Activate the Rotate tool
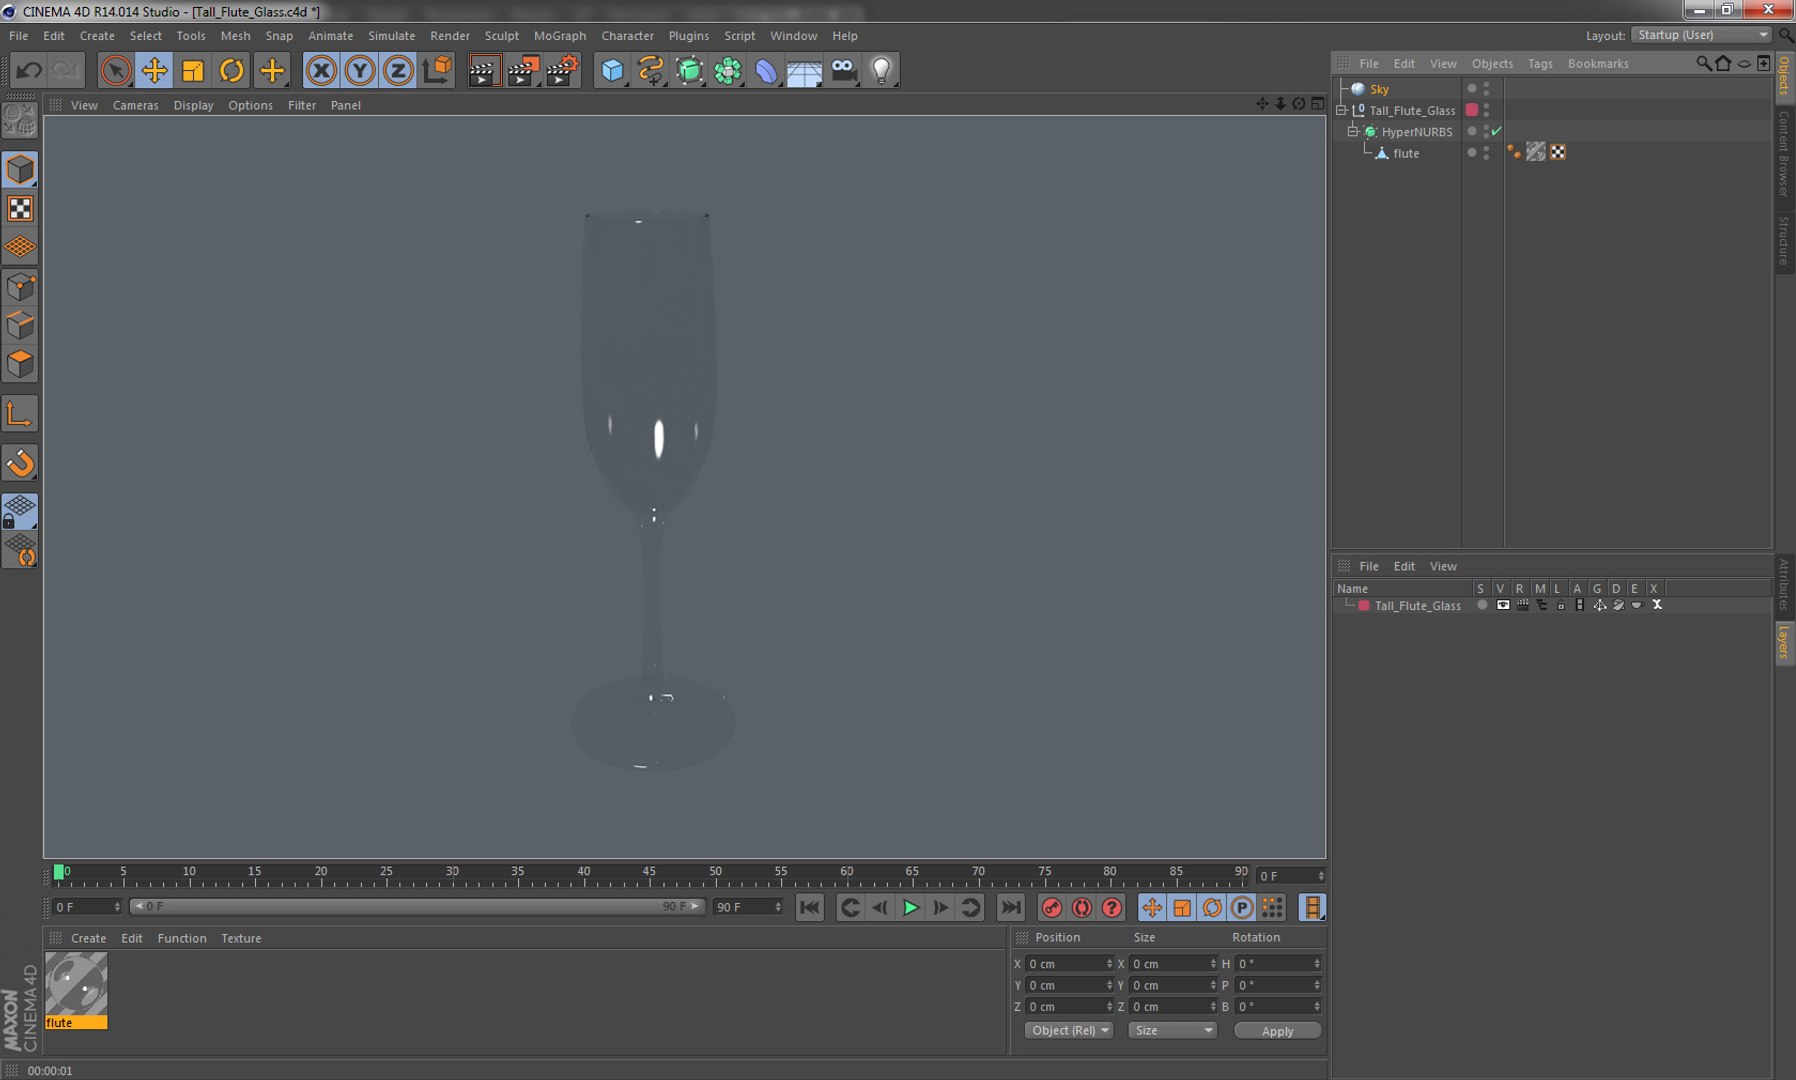Viewport: 1796px width, 1080px height. coord(232,70)
